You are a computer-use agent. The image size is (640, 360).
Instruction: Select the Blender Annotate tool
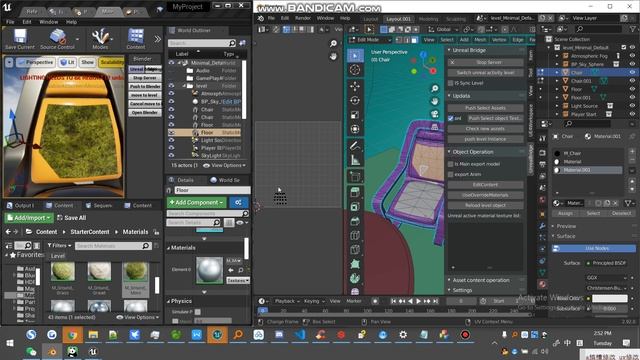[x=355, y=146]
